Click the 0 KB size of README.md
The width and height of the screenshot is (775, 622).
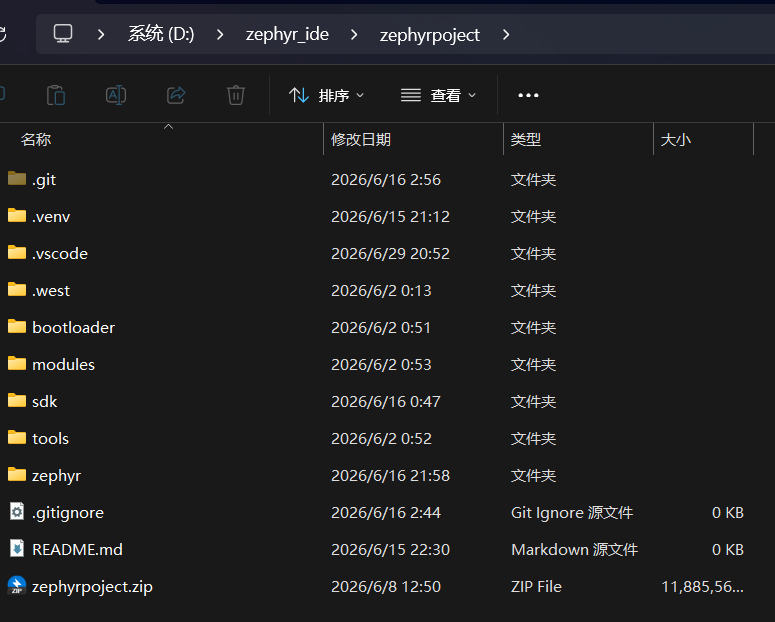point(728,549)
